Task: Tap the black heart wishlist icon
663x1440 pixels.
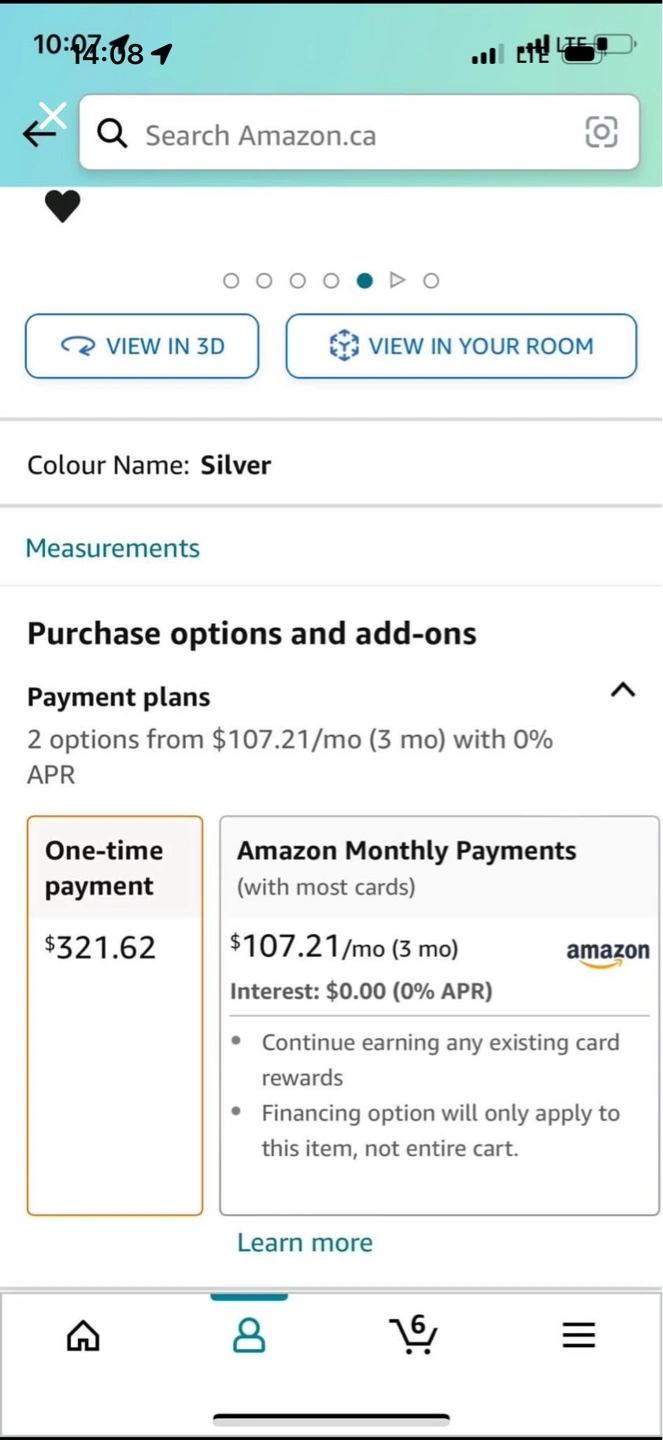Action: (62, 206)
